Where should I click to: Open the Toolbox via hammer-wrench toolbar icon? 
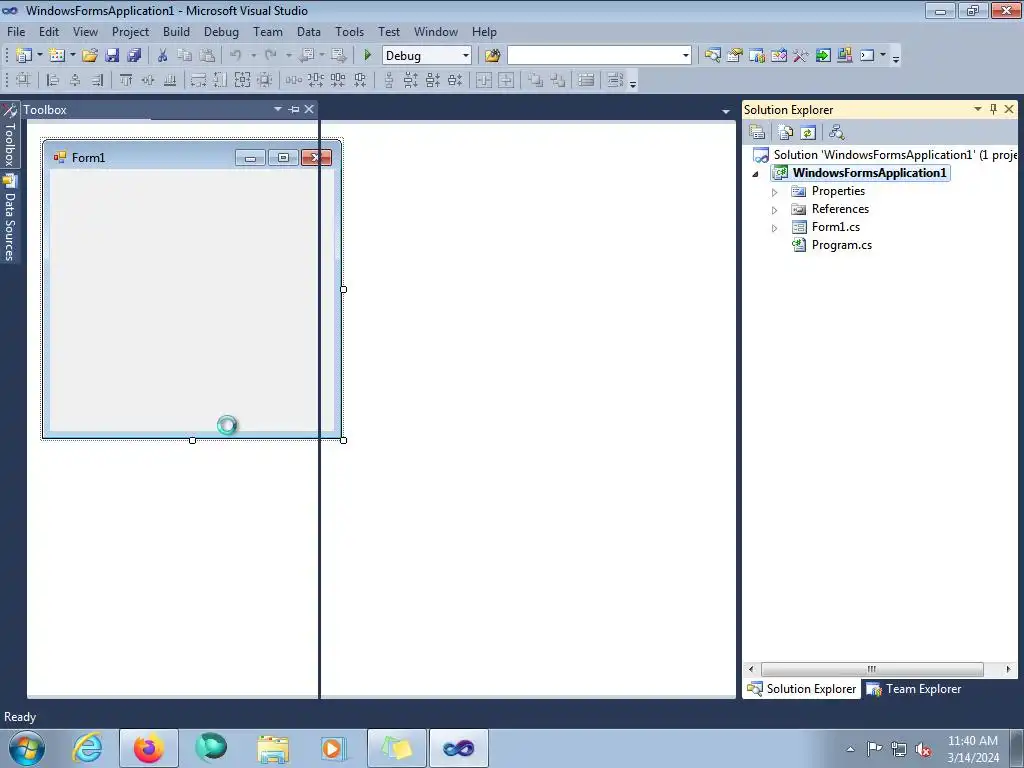(x=801, y=56)
